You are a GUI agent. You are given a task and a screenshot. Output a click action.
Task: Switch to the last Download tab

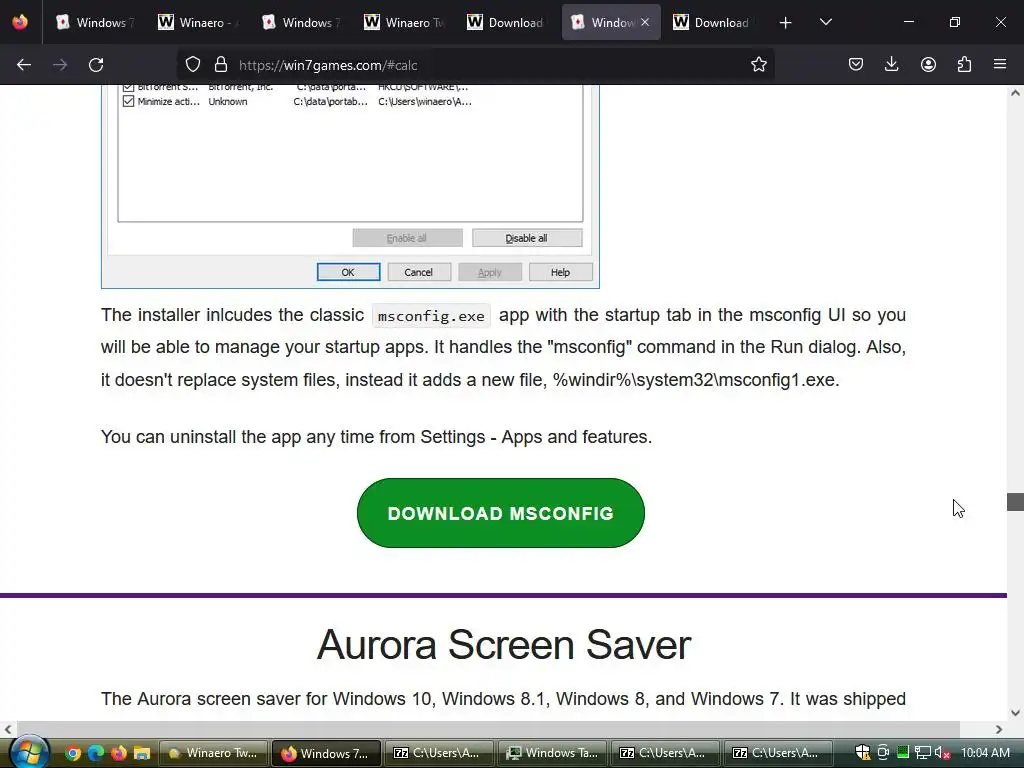714,22
